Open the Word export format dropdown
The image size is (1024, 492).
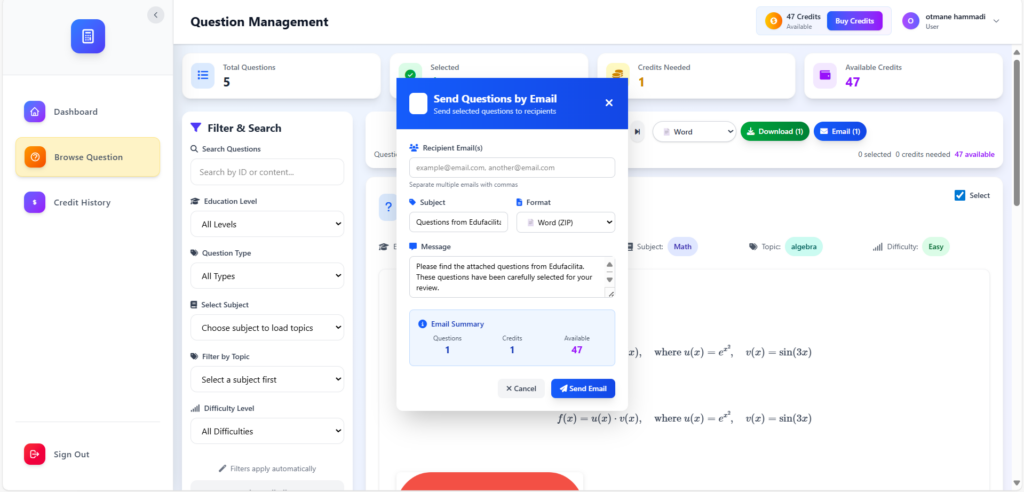tap(694, 131)
